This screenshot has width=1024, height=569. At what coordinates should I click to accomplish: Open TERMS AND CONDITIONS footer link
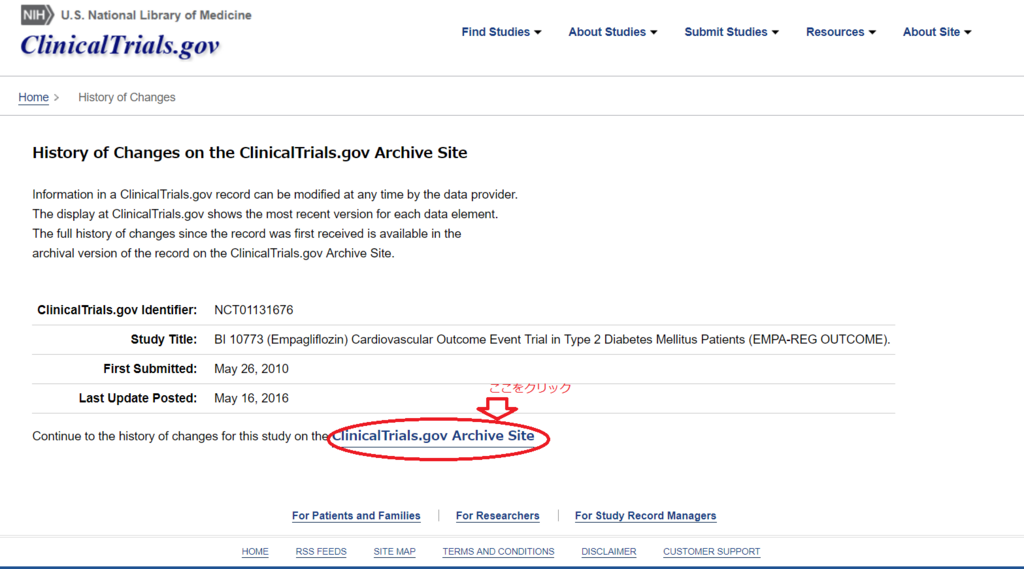coord(498,552)
